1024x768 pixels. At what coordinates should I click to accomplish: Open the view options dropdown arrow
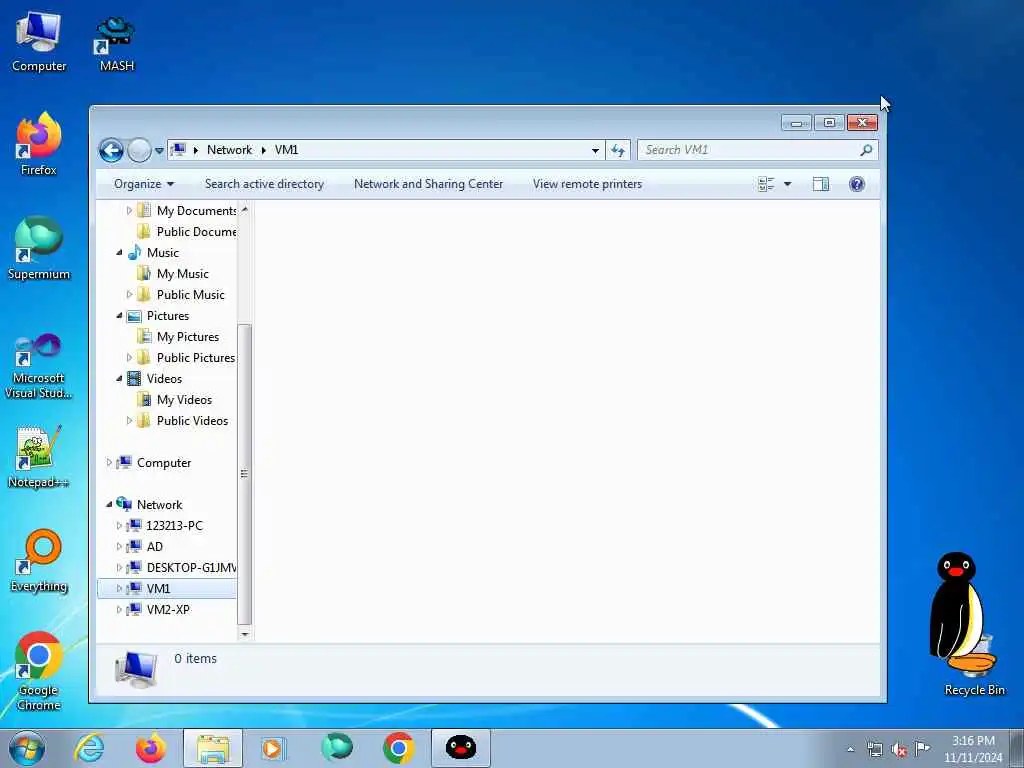788,184
